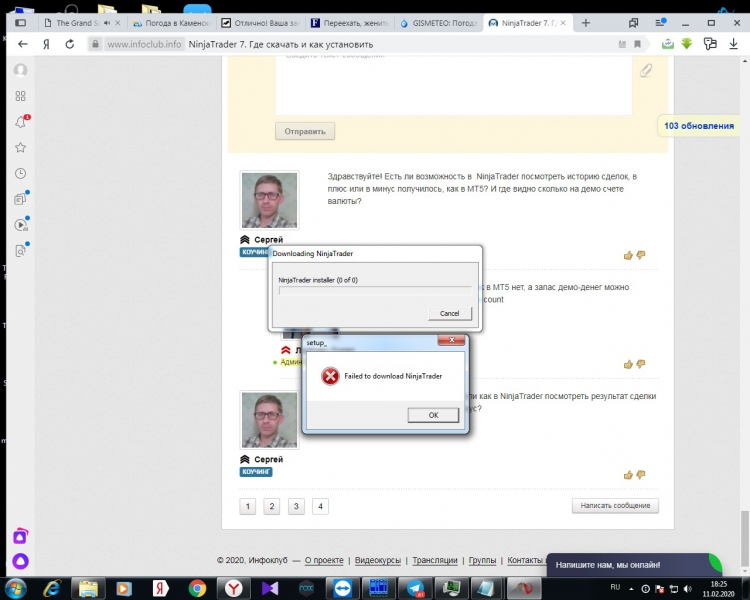The width and height of the screenshot is (750, 600).
Task: Click Написать сообщение button
Action: (615, 505)
